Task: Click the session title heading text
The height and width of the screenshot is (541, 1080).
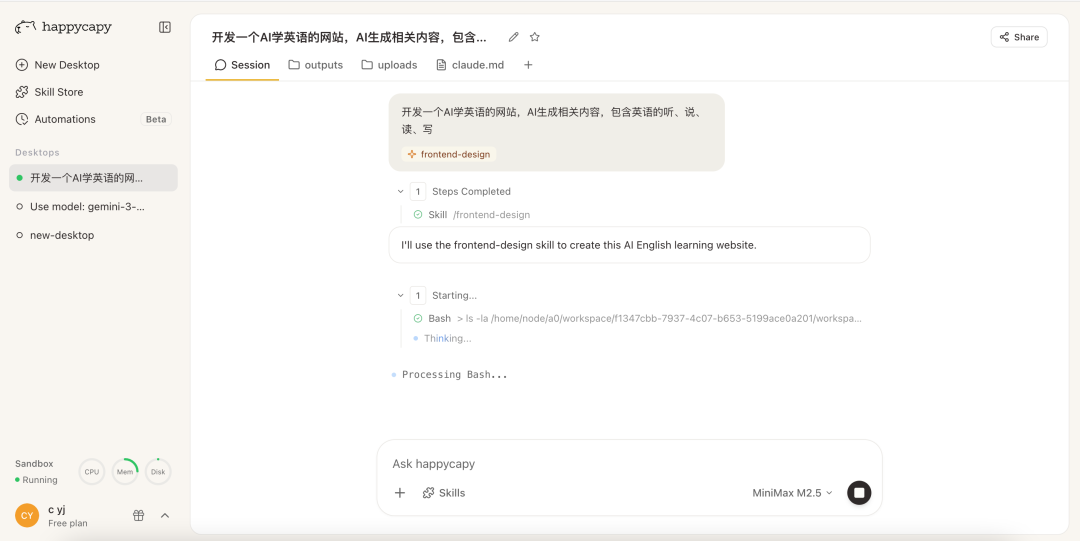Action: coord(349,37)
